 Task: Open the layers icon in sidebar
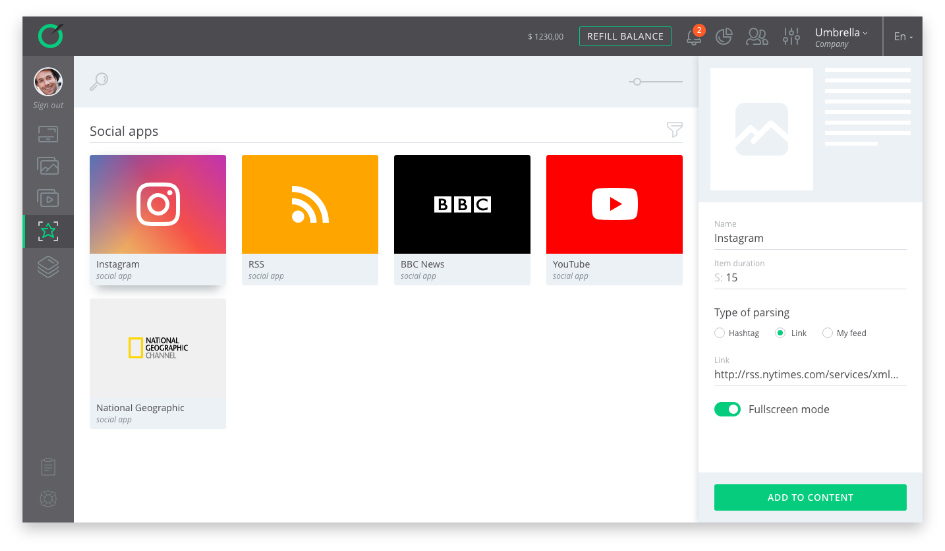click(x=48, y=266)
